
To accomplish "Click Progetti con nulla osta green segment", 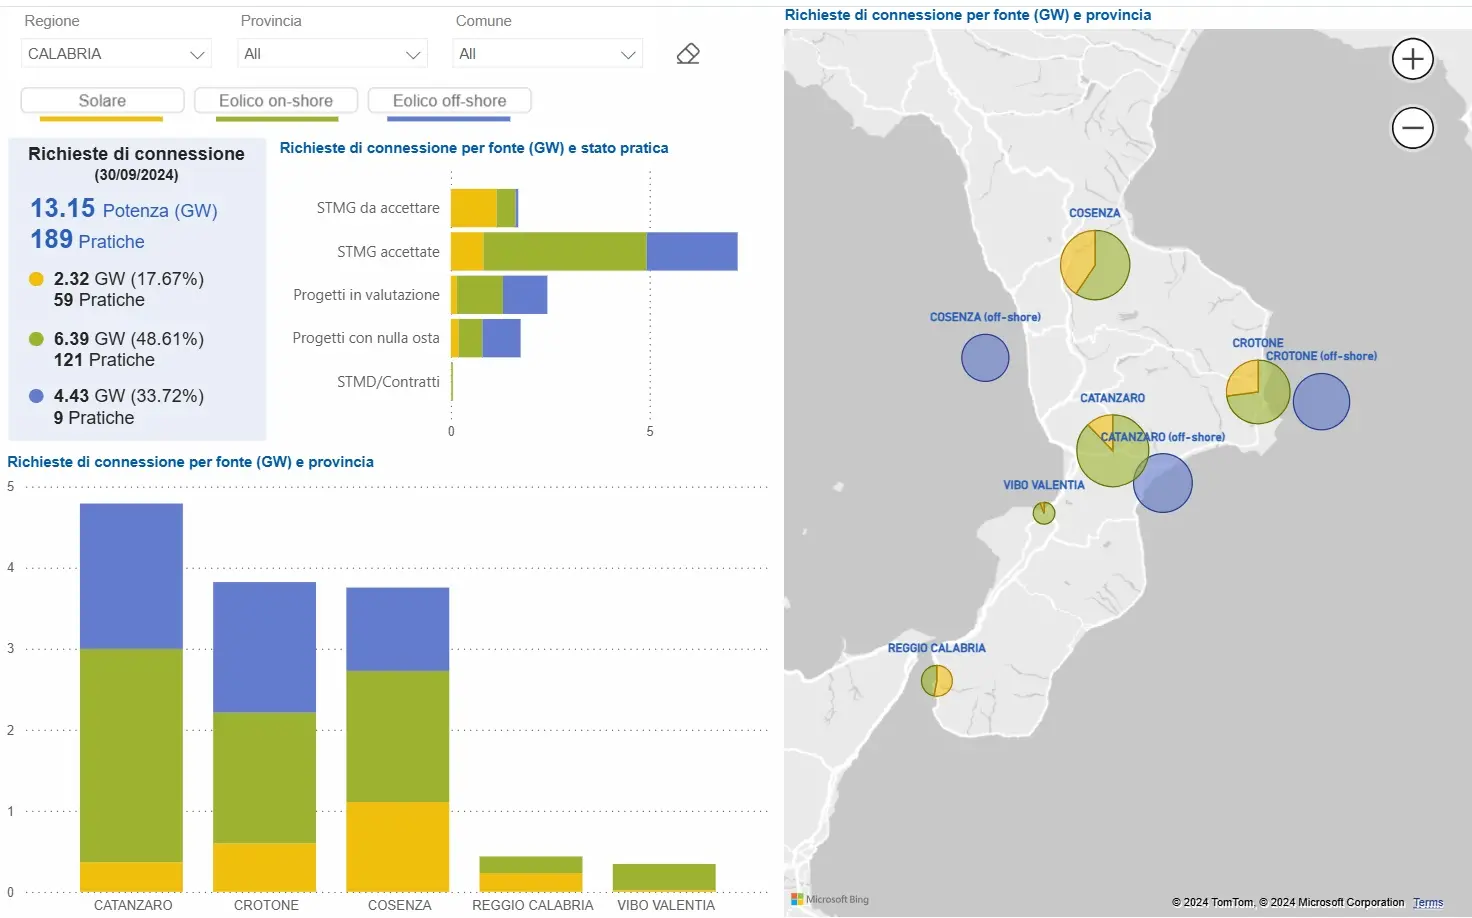I will (x=471, y=338).
